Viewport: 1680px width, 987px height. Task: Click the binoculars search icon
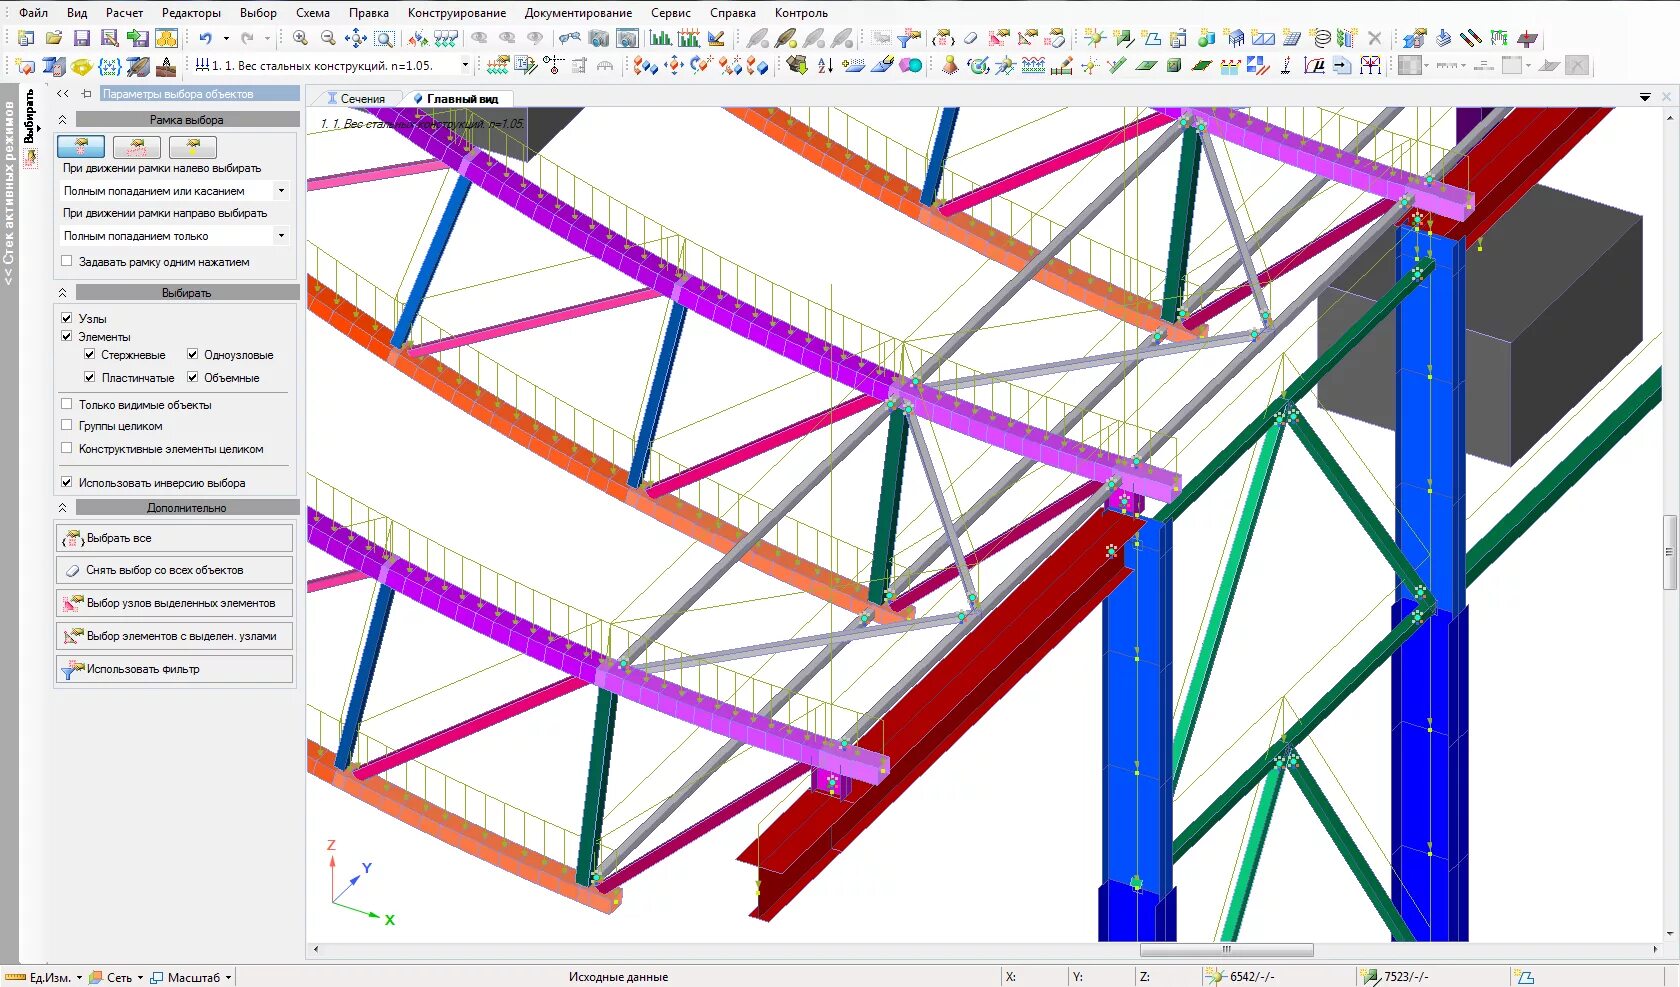point(568,37)
